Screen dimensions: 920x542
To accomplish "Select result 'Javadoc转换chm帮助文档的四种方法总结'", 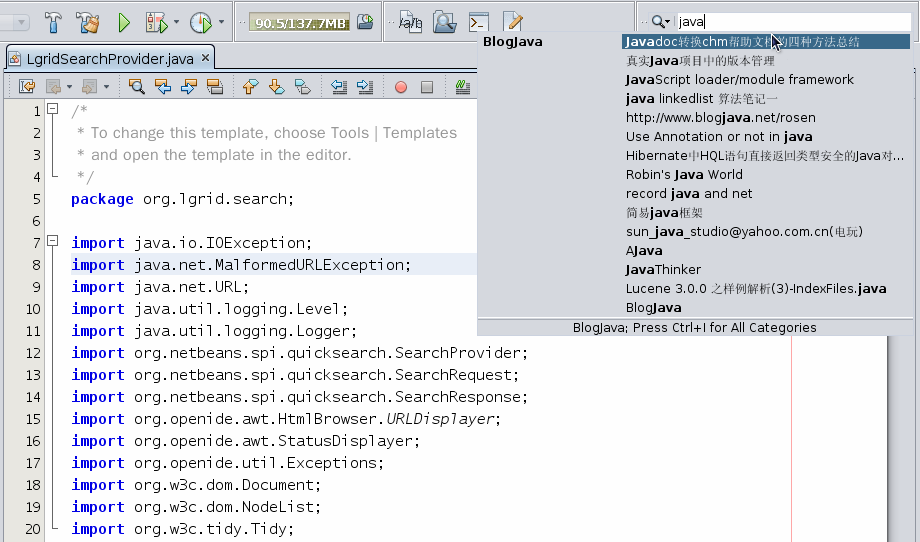I will 766,42.
